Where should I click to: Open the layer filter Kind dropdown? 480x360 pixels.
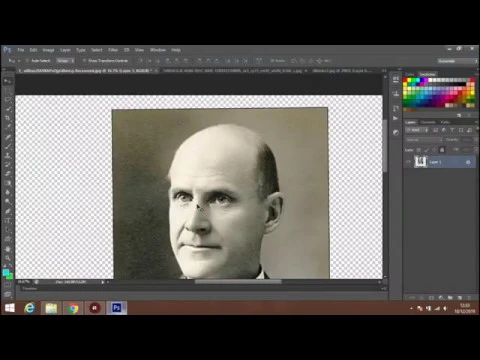pos(417,130)
